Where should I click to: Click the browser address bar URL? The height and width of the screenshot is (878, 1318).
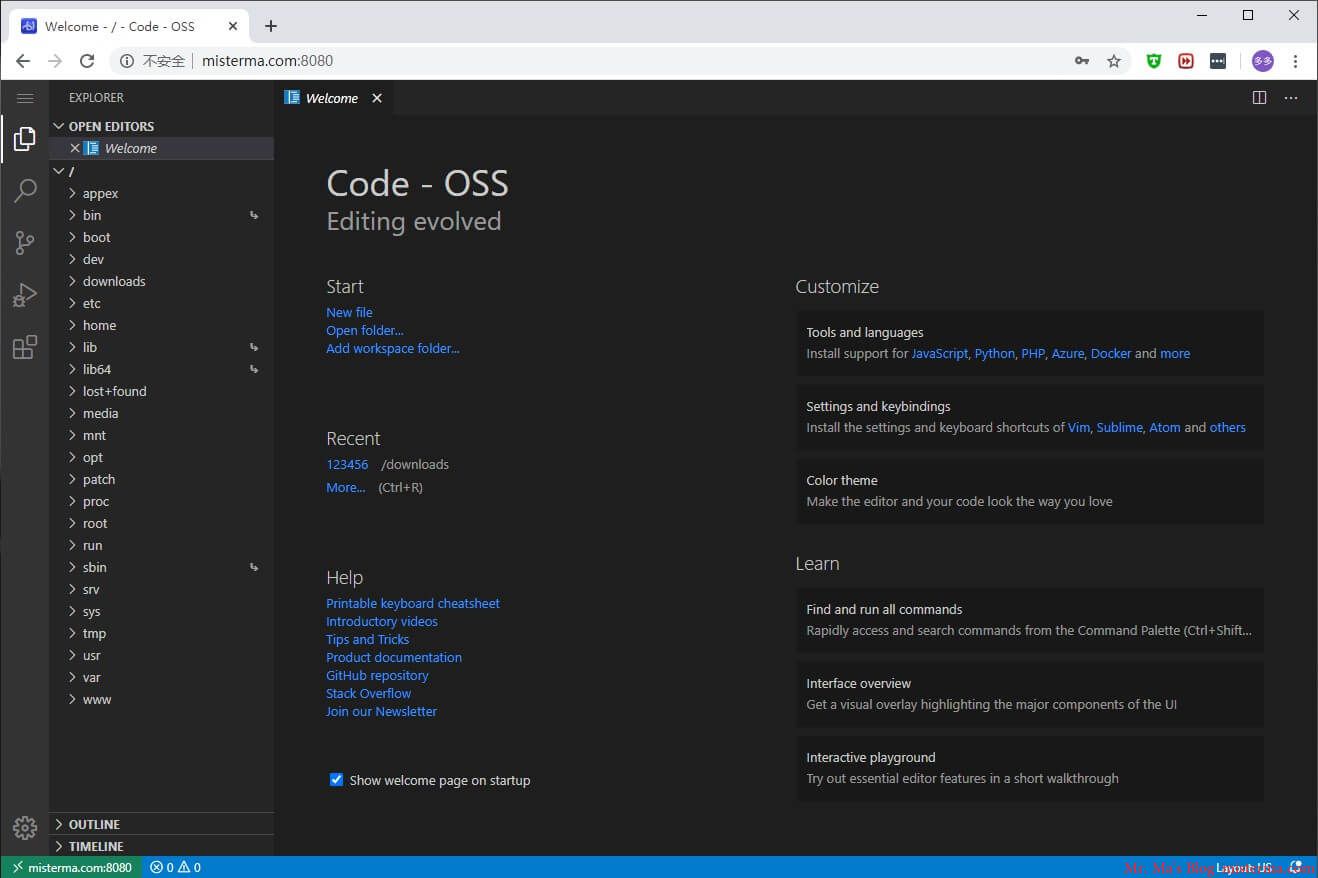tap(267, 61)
